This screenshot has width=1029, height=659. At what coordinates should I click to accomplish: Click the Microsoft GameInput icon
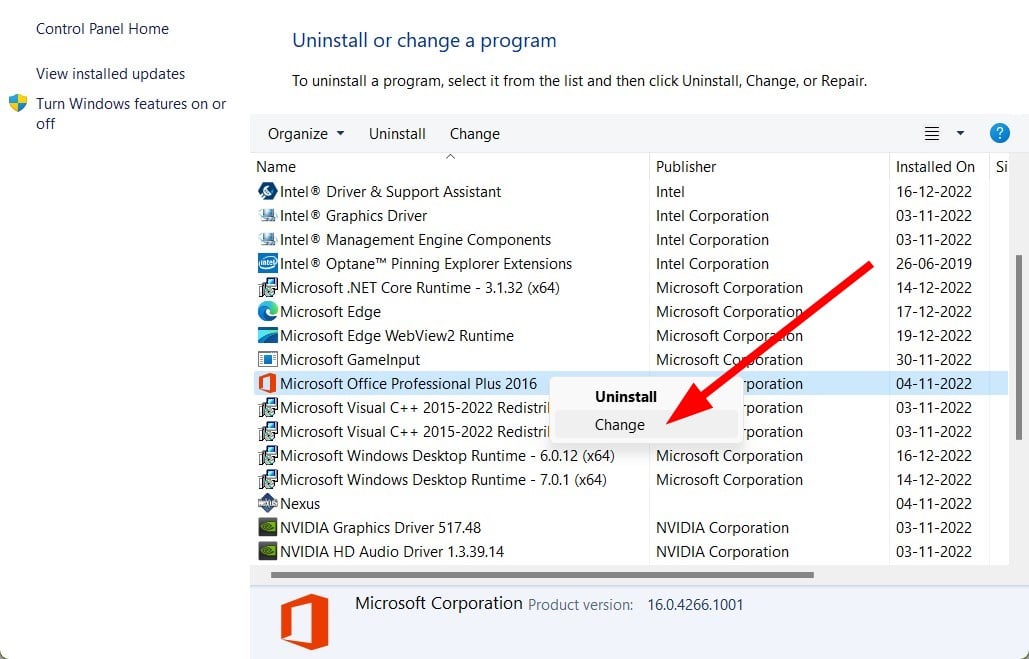click(267, 360)
